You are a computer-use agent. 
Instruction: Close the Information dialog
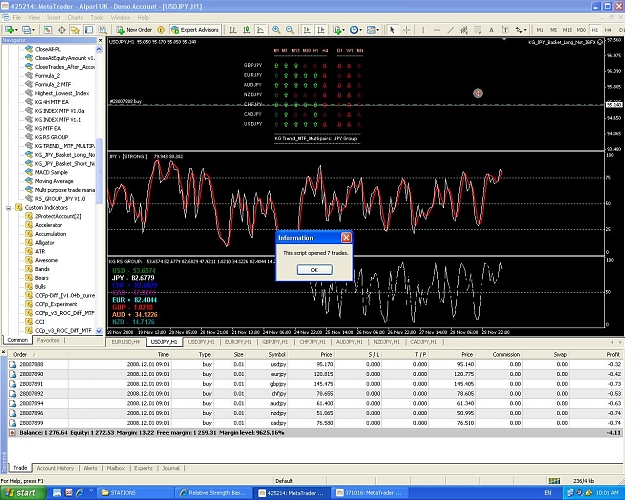[x=346, y=238]
